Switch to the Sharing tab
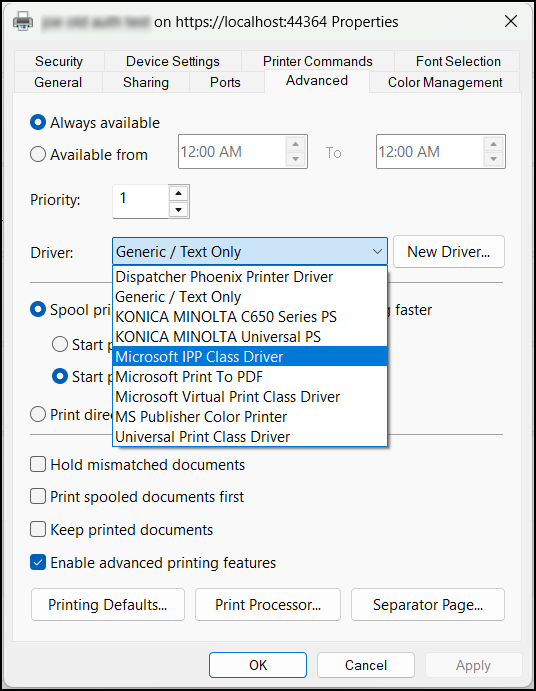 click(x=146, y=82)
